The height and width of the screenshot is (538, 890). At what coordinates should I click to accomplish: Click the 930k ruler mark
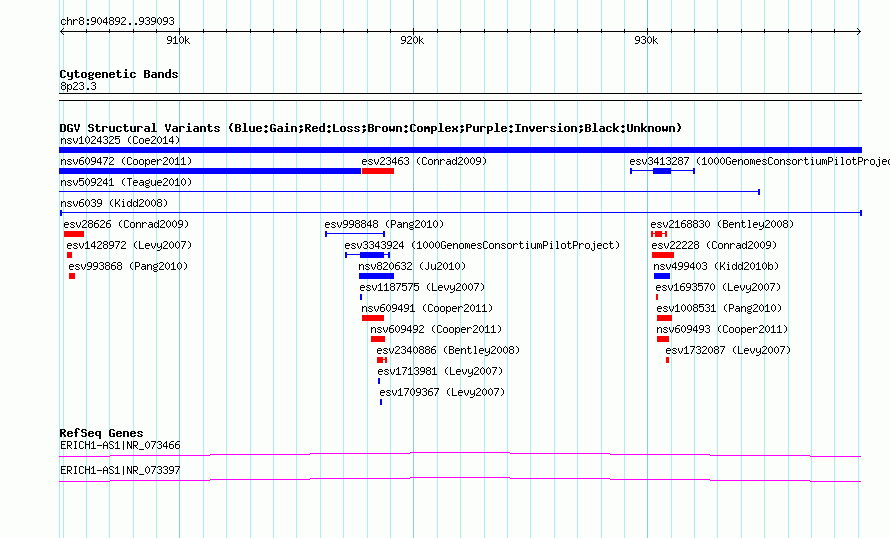click(x=646, y=40)
